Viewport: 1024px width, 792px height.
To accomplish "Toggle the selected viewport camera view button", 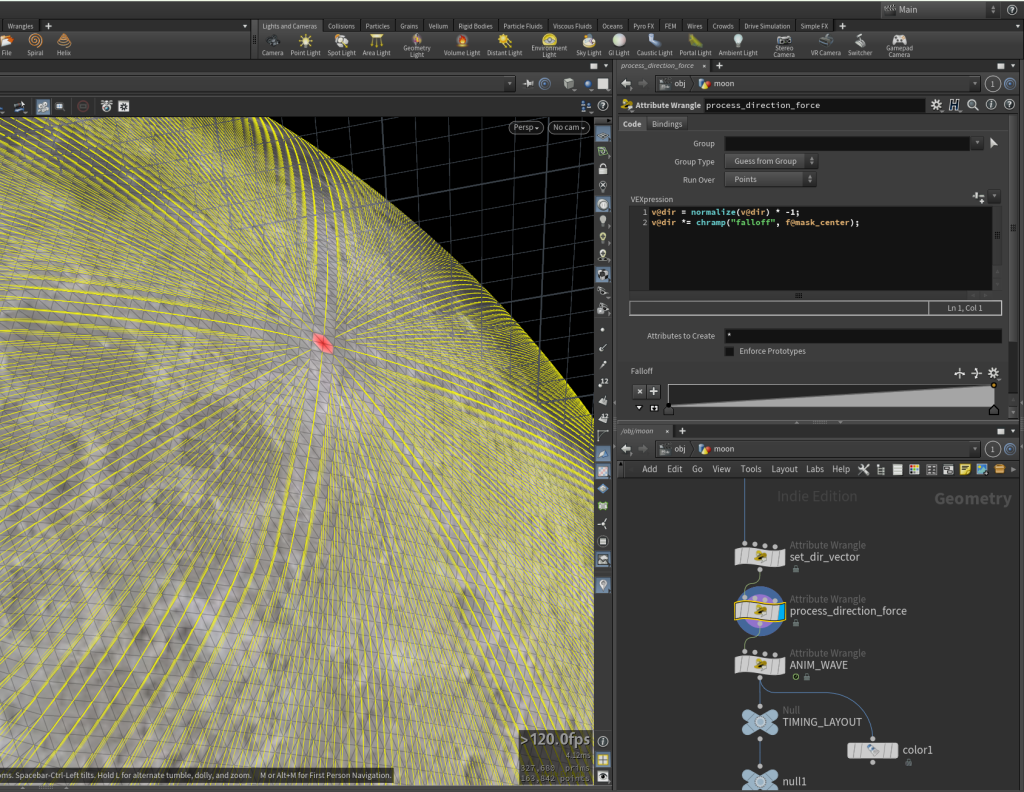I will point(43,106).
